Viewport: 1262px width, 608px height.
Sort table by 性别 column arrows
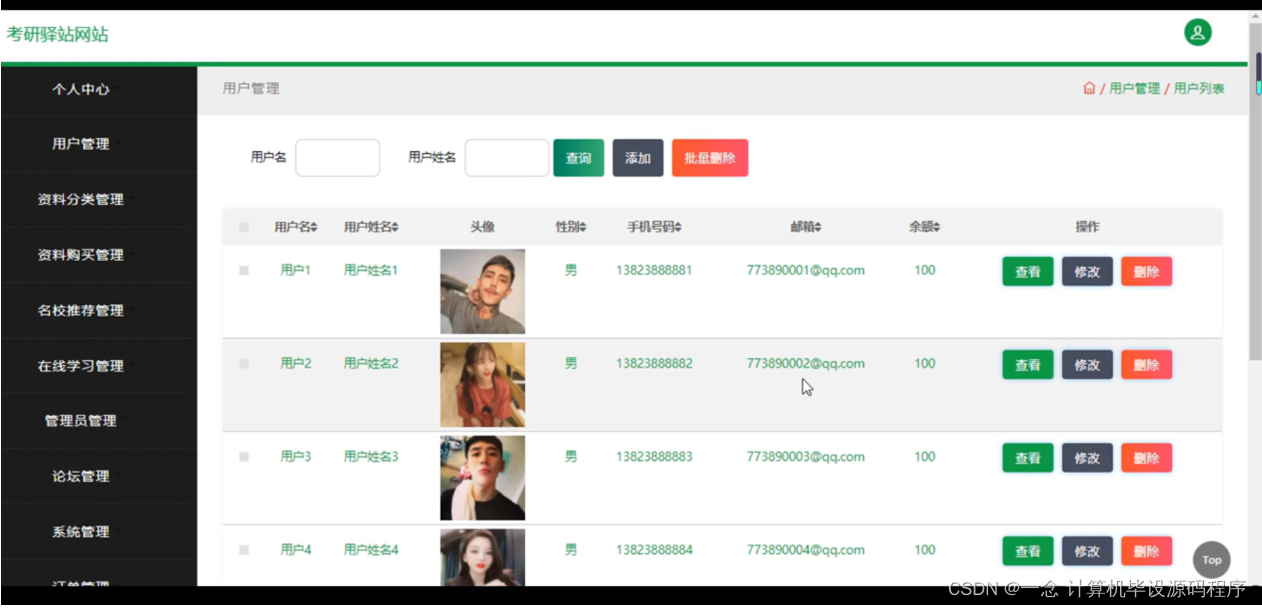[x=583, y=228]
